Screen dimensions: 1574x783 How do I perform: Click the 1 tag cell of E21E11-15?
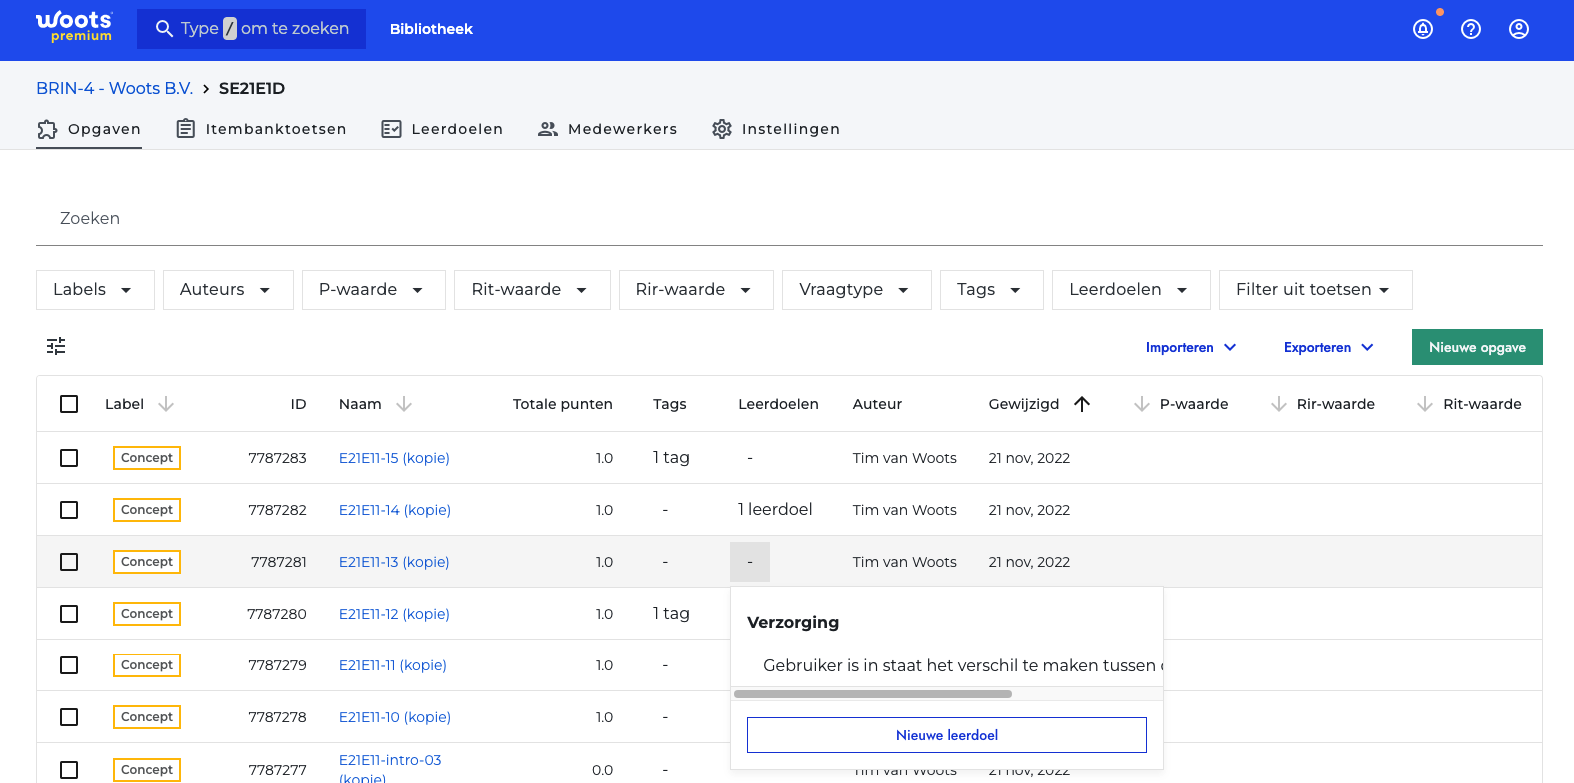tap(671, 458)
